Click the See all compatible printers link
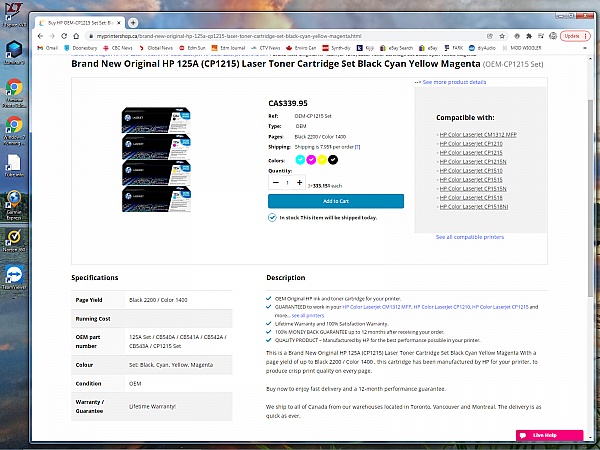 470,237
